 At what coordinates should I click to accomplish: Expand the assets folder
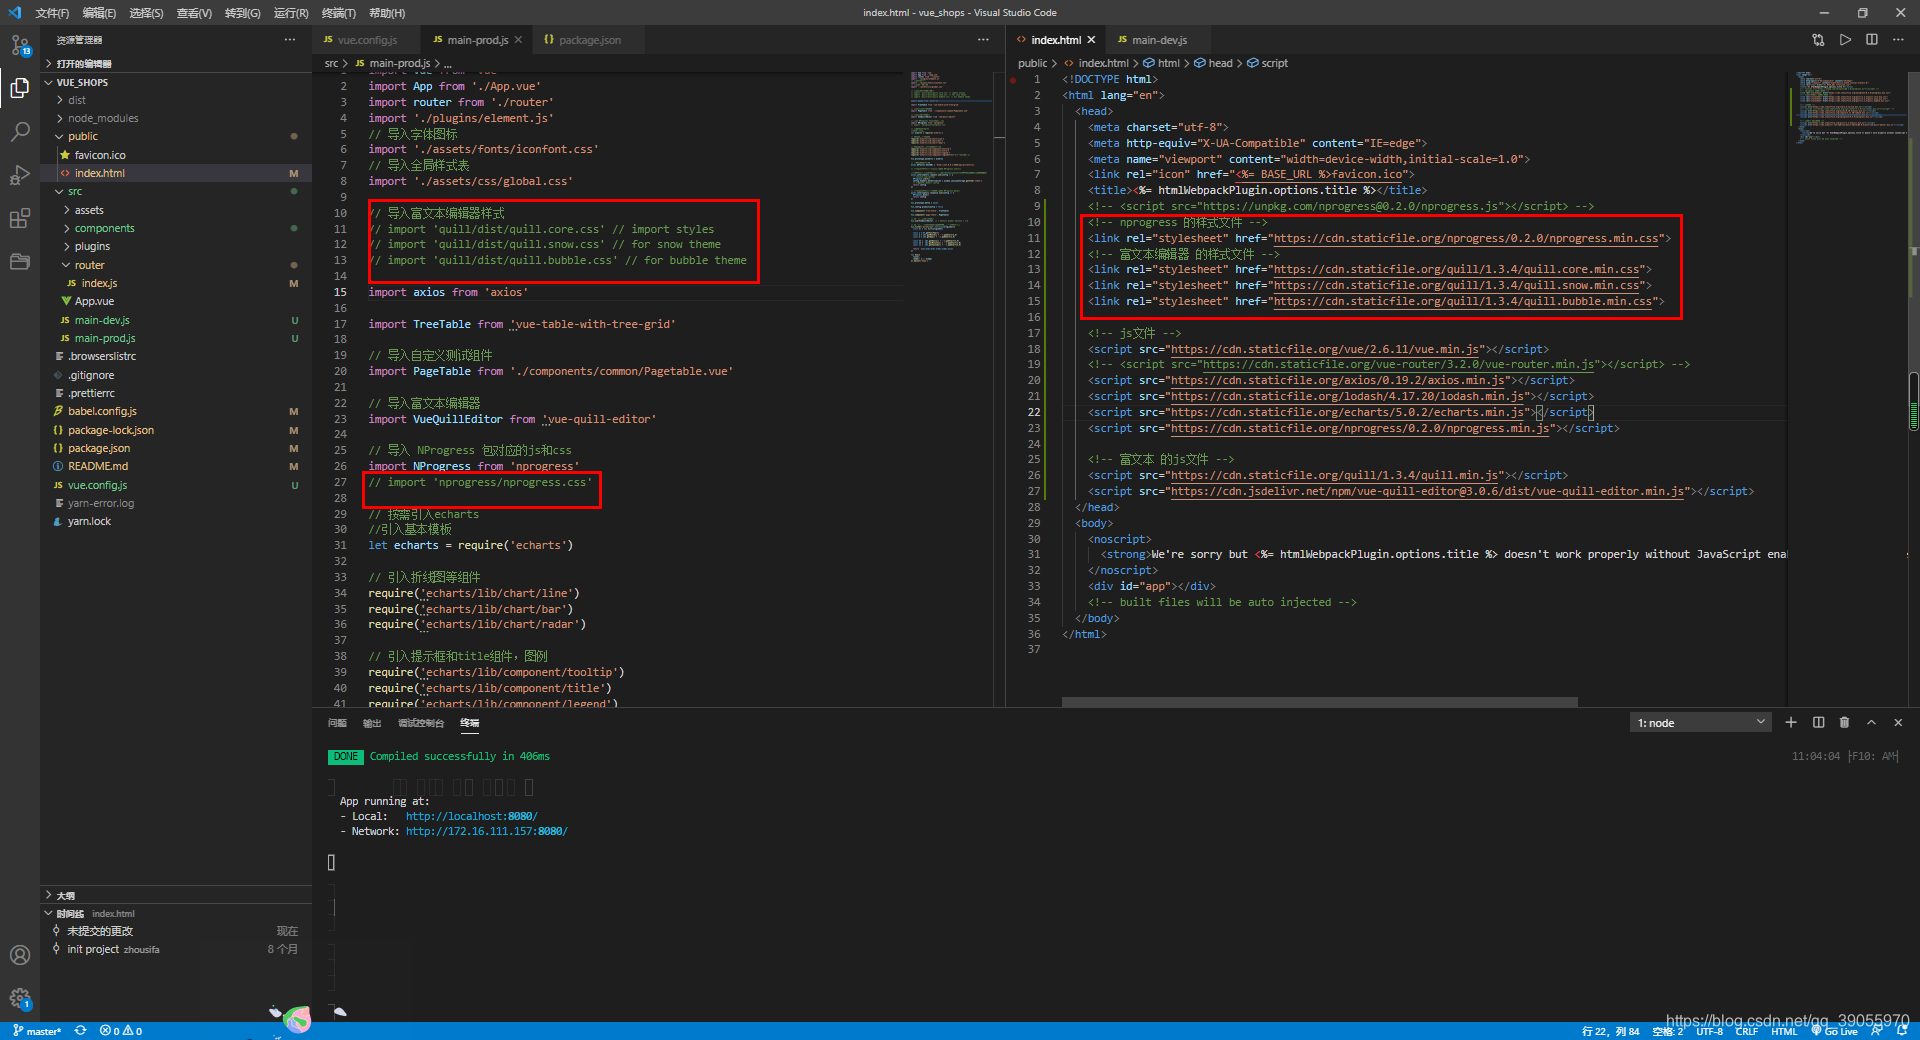pos(176,210)
